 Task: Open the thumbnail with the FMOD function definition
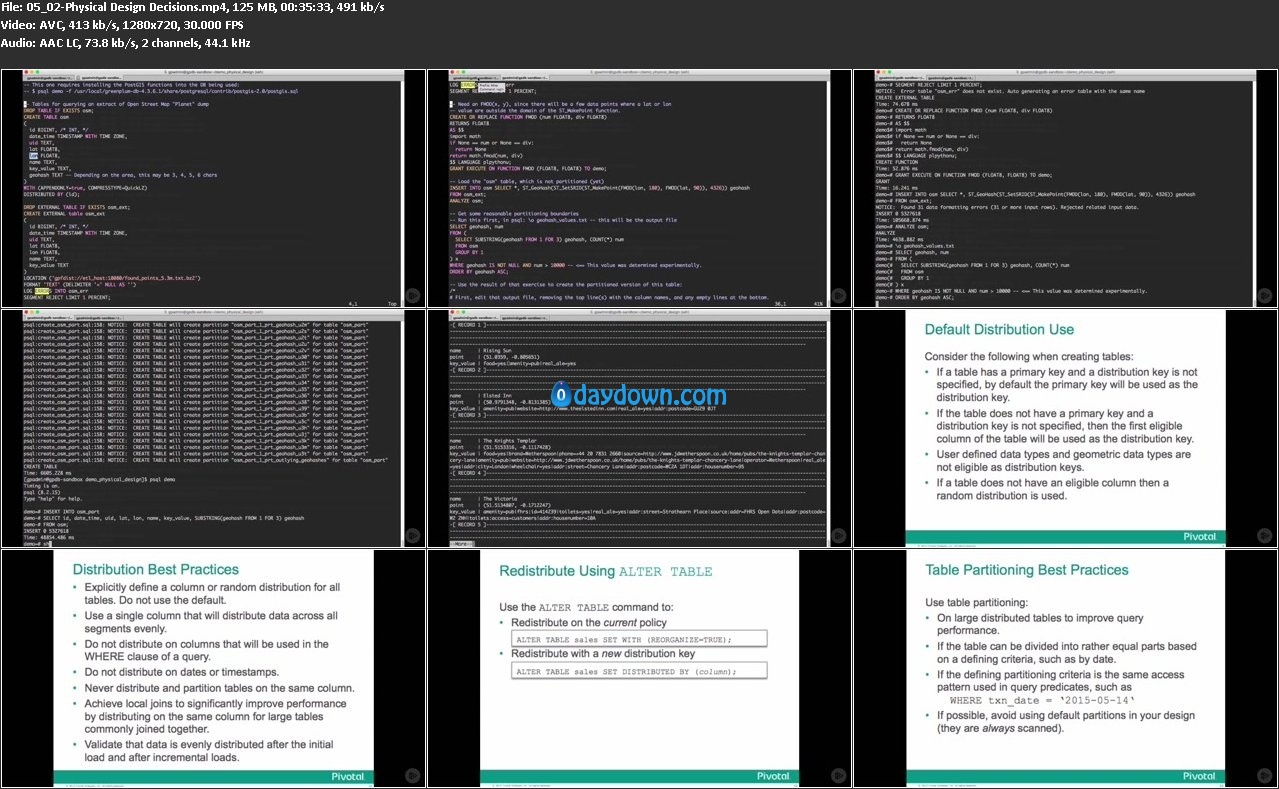(x=639, y=188)
